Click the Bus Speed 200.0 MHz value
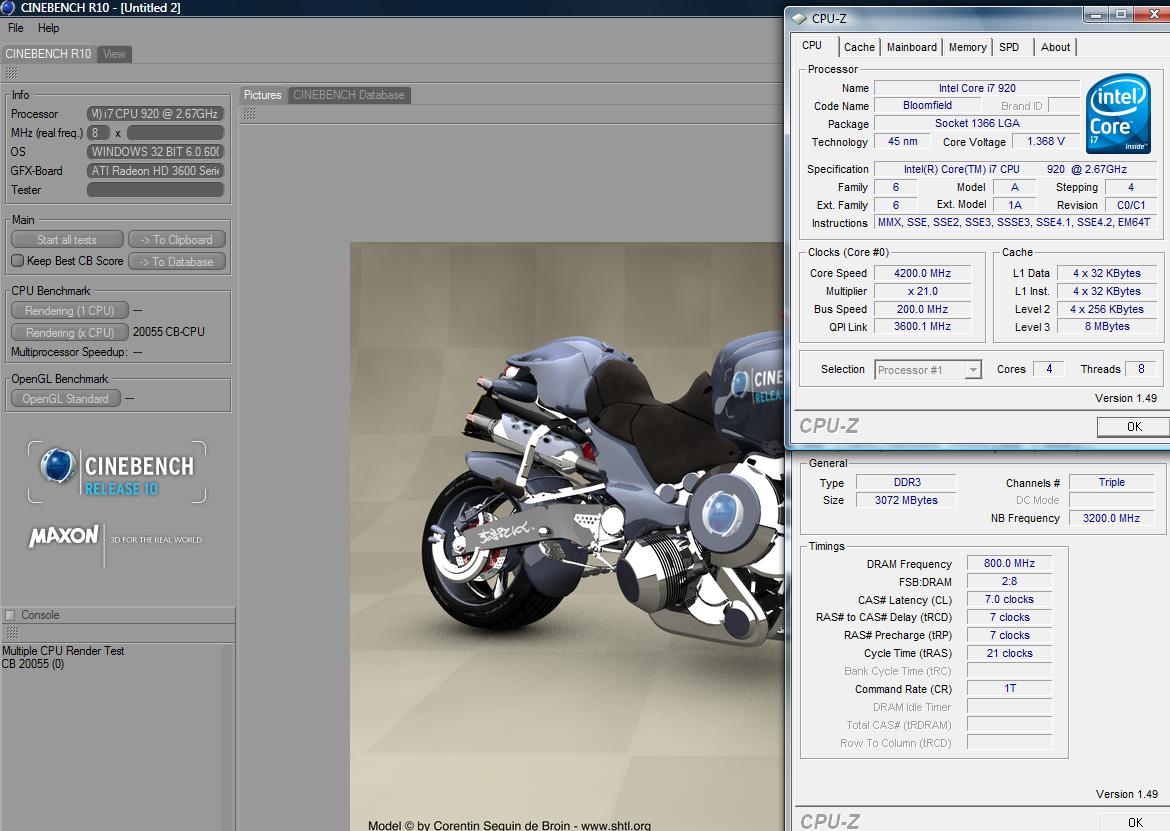The image size is (1170, 831). point(922,309)
